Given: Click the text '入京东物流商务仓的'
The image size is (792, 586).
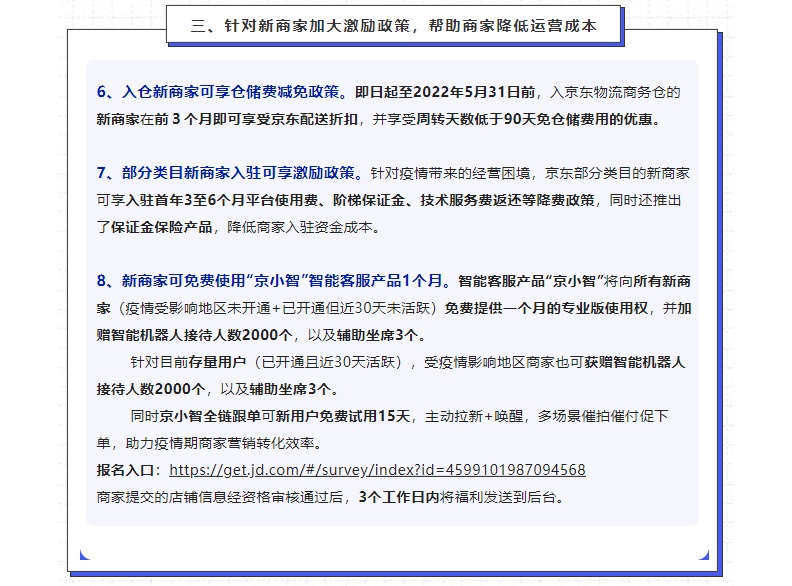Looking at the screenshot, I should [x=615, y=92].
